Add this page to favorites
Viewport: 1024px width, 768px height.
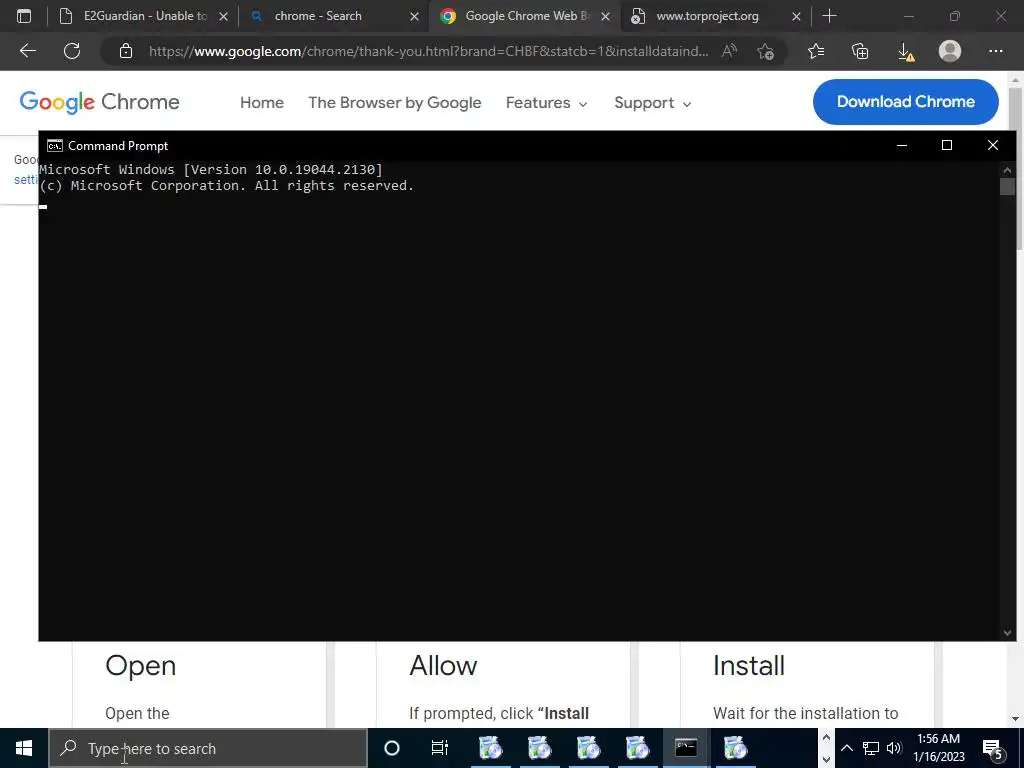(765, 51)
